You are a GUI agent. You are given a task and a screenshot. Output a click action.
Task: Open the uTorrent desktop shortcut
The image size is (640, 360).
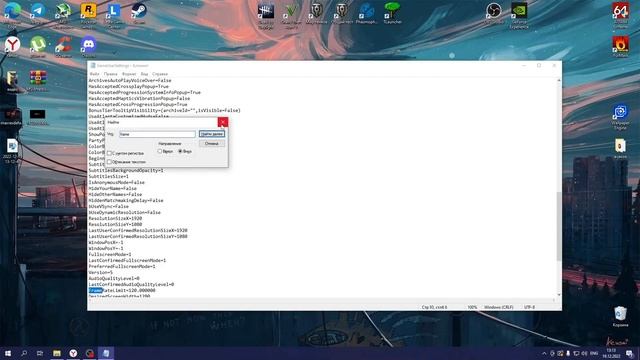tap(38, 44)
